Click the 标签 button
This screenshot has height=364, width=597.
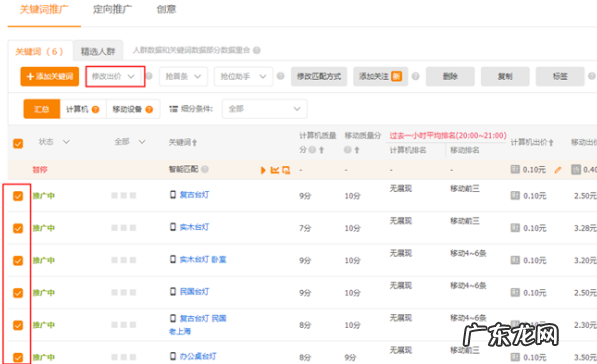(560, 77)
